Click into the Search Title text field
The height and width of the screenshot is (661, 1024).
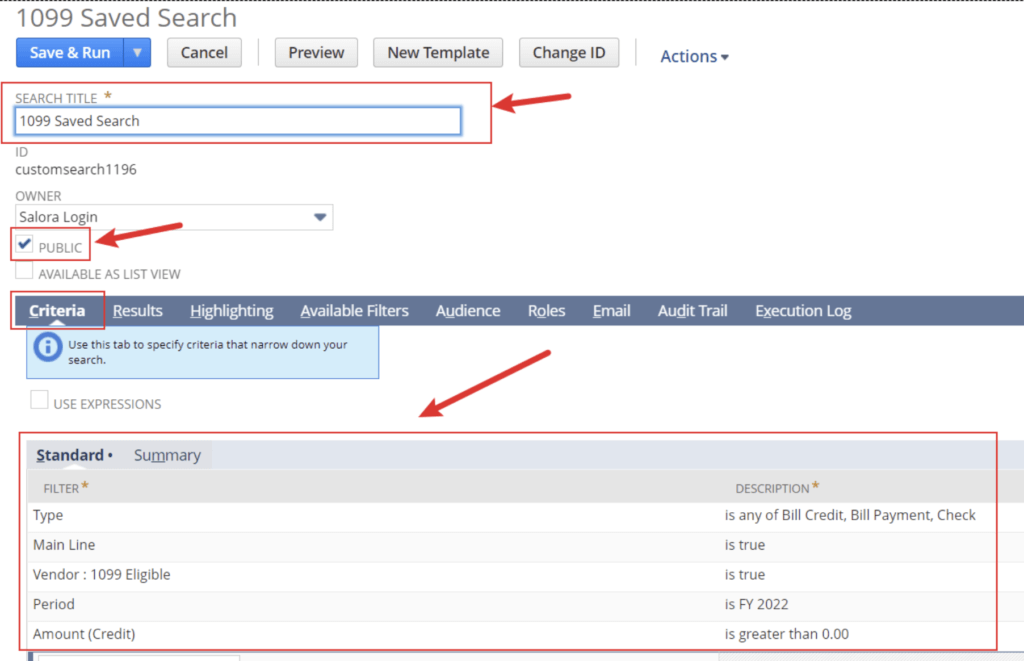pyautogui.click(x=238, y=121)
